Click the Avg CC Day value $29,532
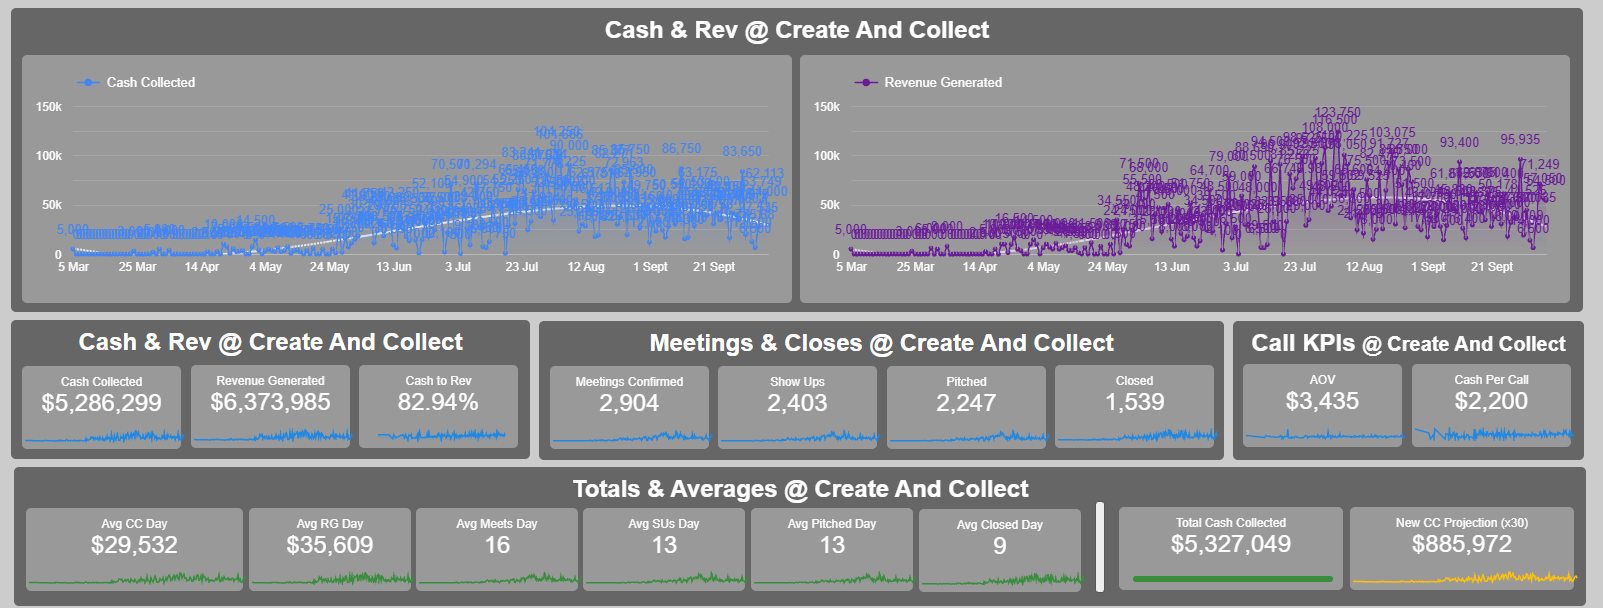 (x=134, y=545)
